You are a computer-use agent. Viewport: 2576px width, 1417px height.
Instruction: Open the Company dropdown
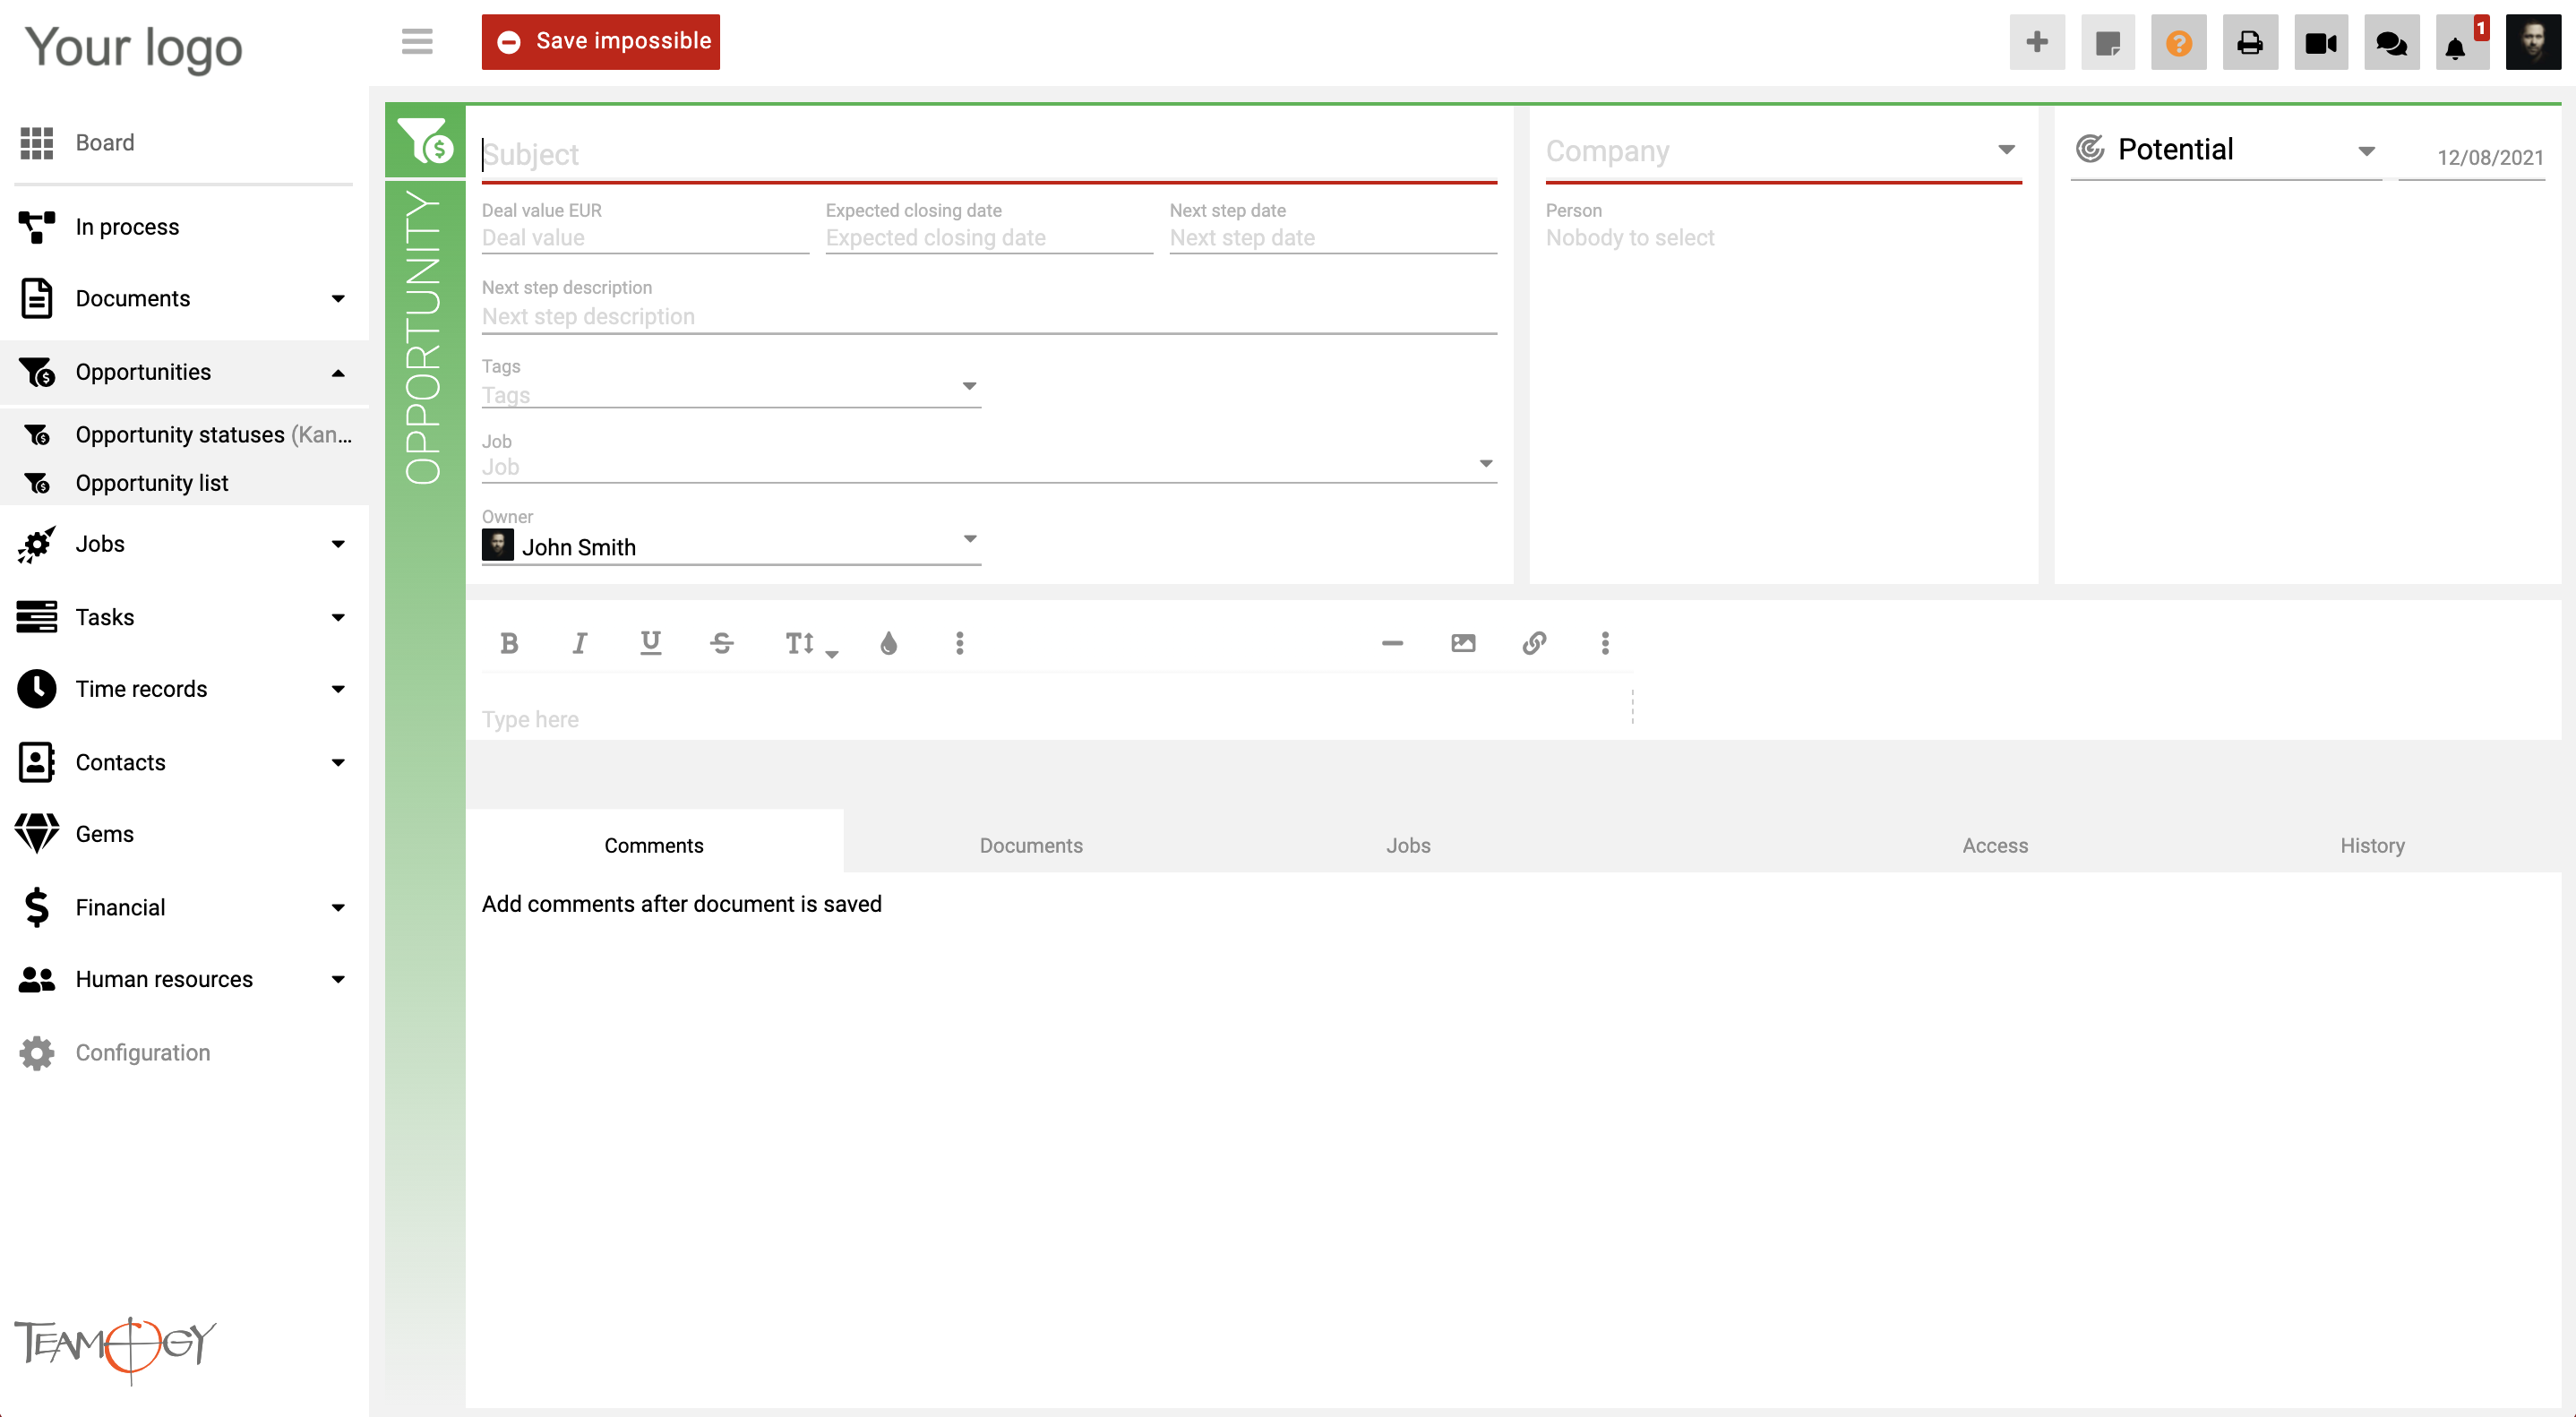point(1782,151)
